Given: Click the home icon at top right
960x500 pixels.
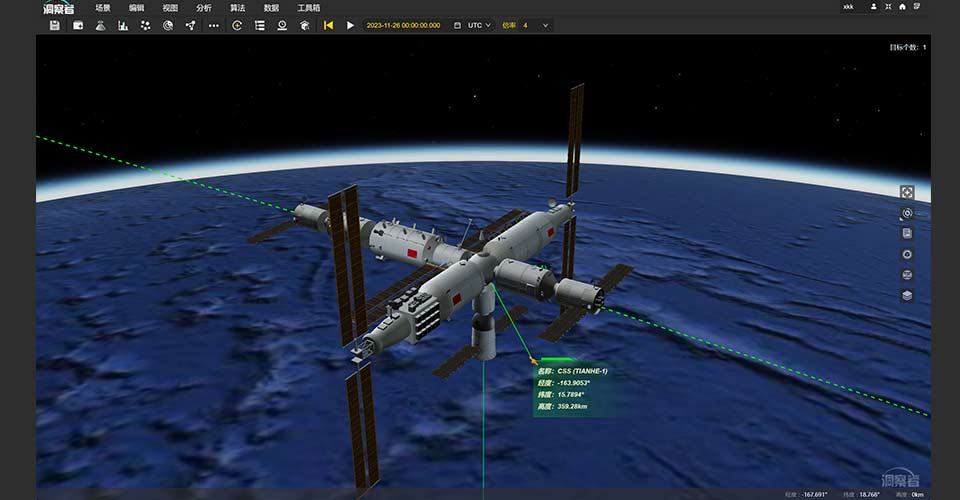Looking at the screenshot, I should click(903, 7).
